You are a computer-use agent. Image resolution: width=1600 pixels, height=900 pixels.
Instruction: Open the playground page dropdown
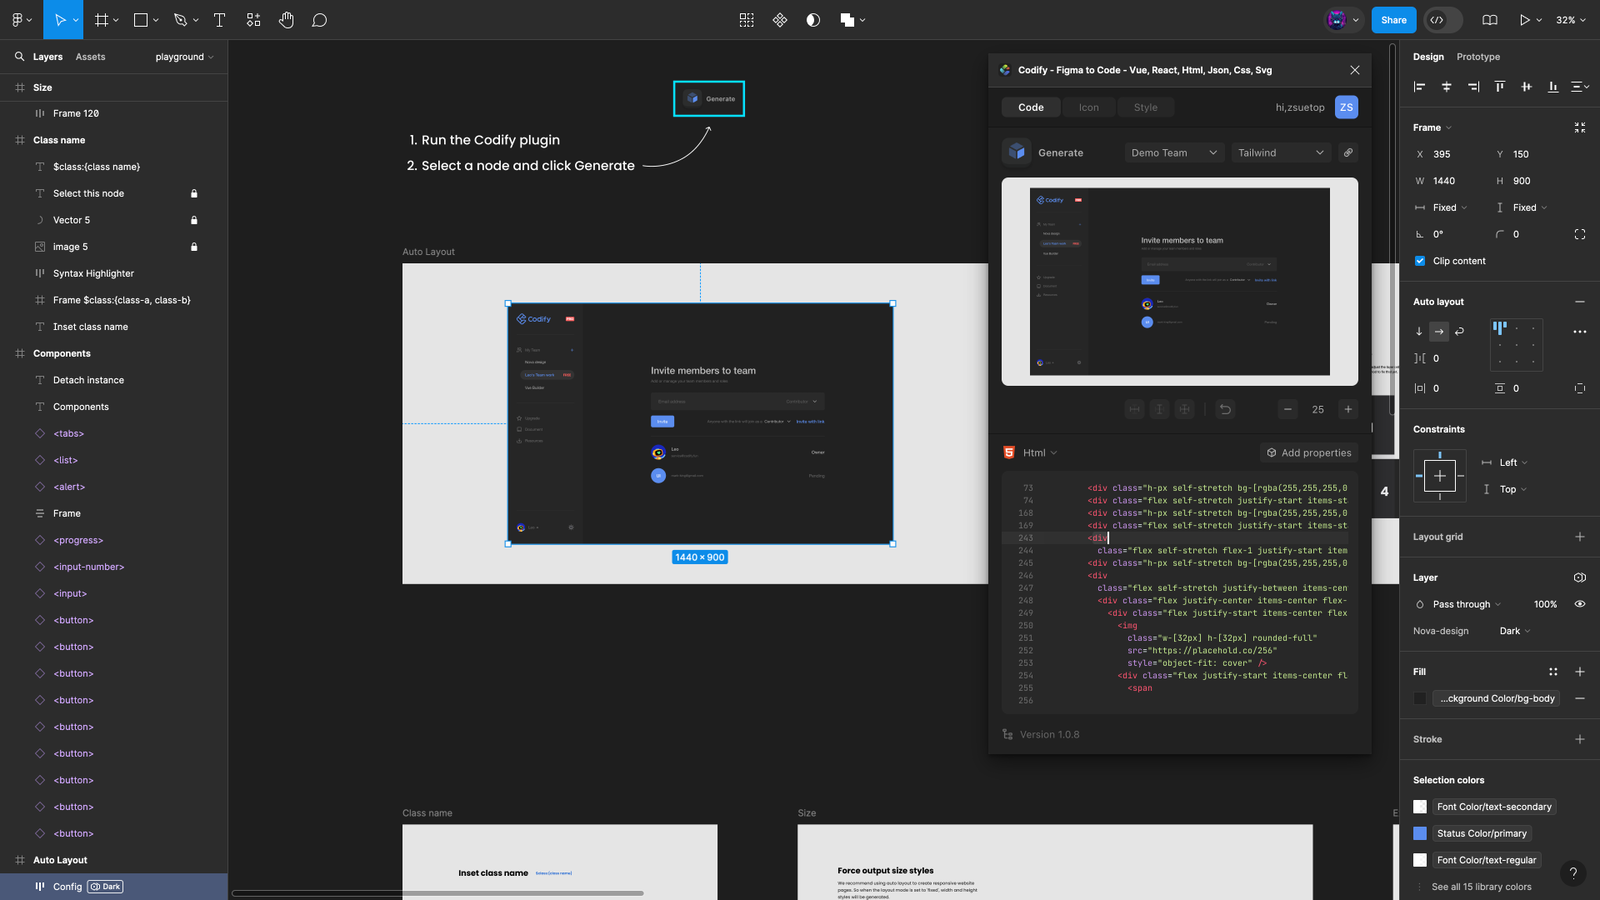(185, 57)
